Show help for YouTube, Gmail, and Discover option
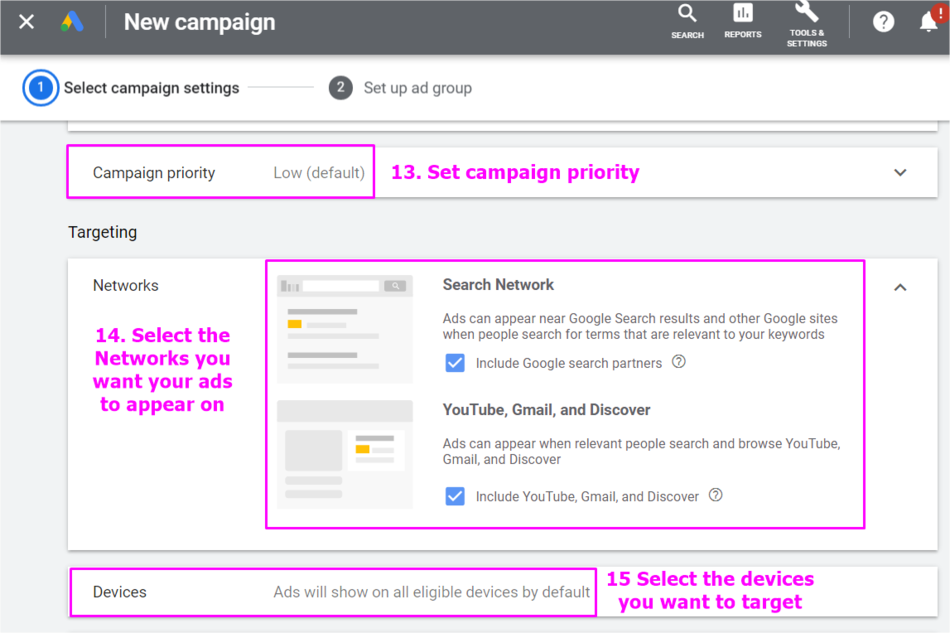 [716, 495]
